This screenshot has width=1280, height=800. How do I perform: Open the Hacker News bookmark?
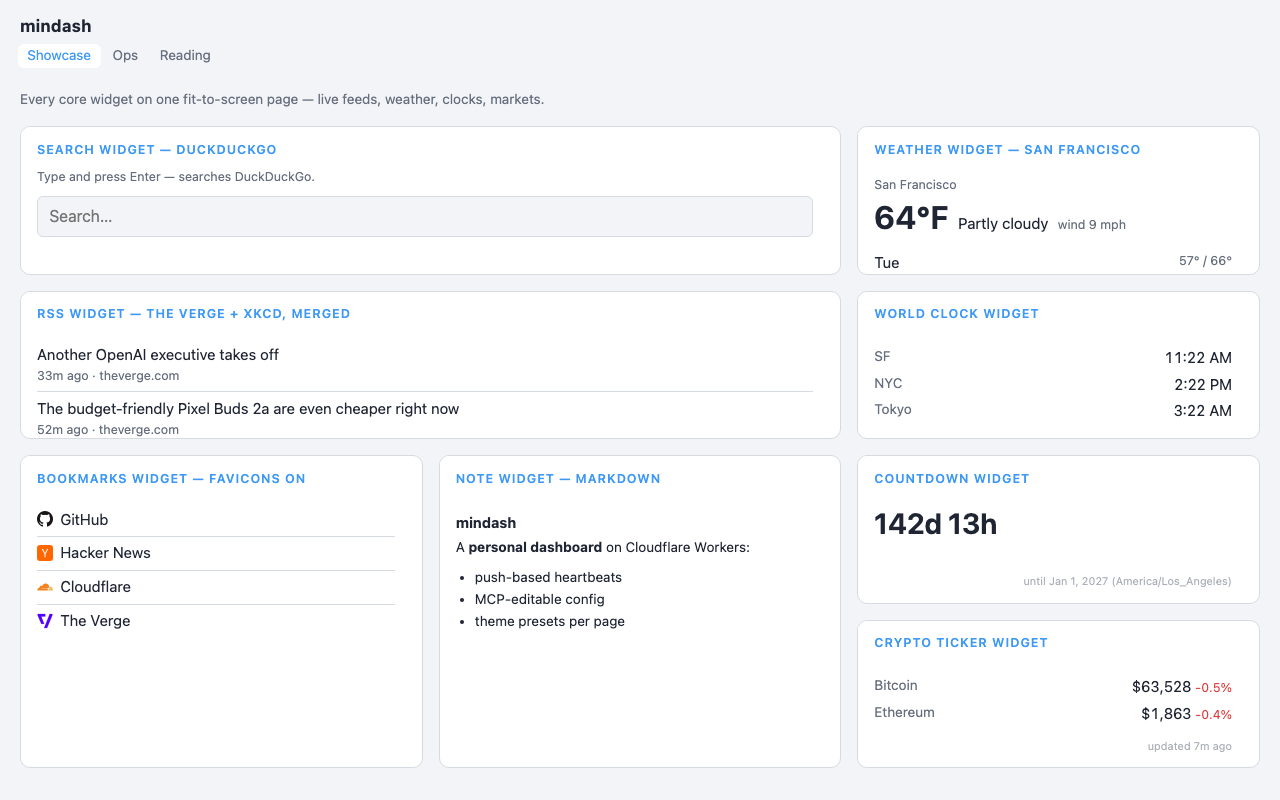click(105, 553)
